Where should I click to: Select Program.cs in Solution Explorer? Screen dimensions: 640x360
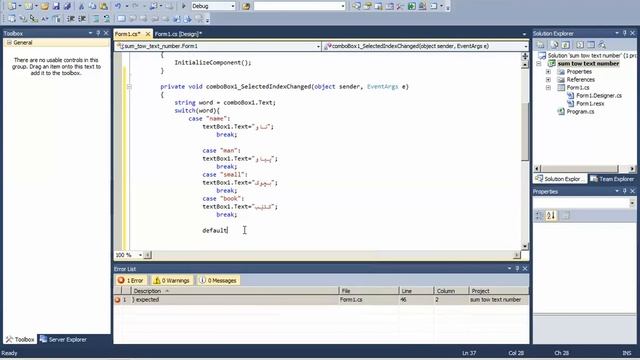(x=580, y=111)
